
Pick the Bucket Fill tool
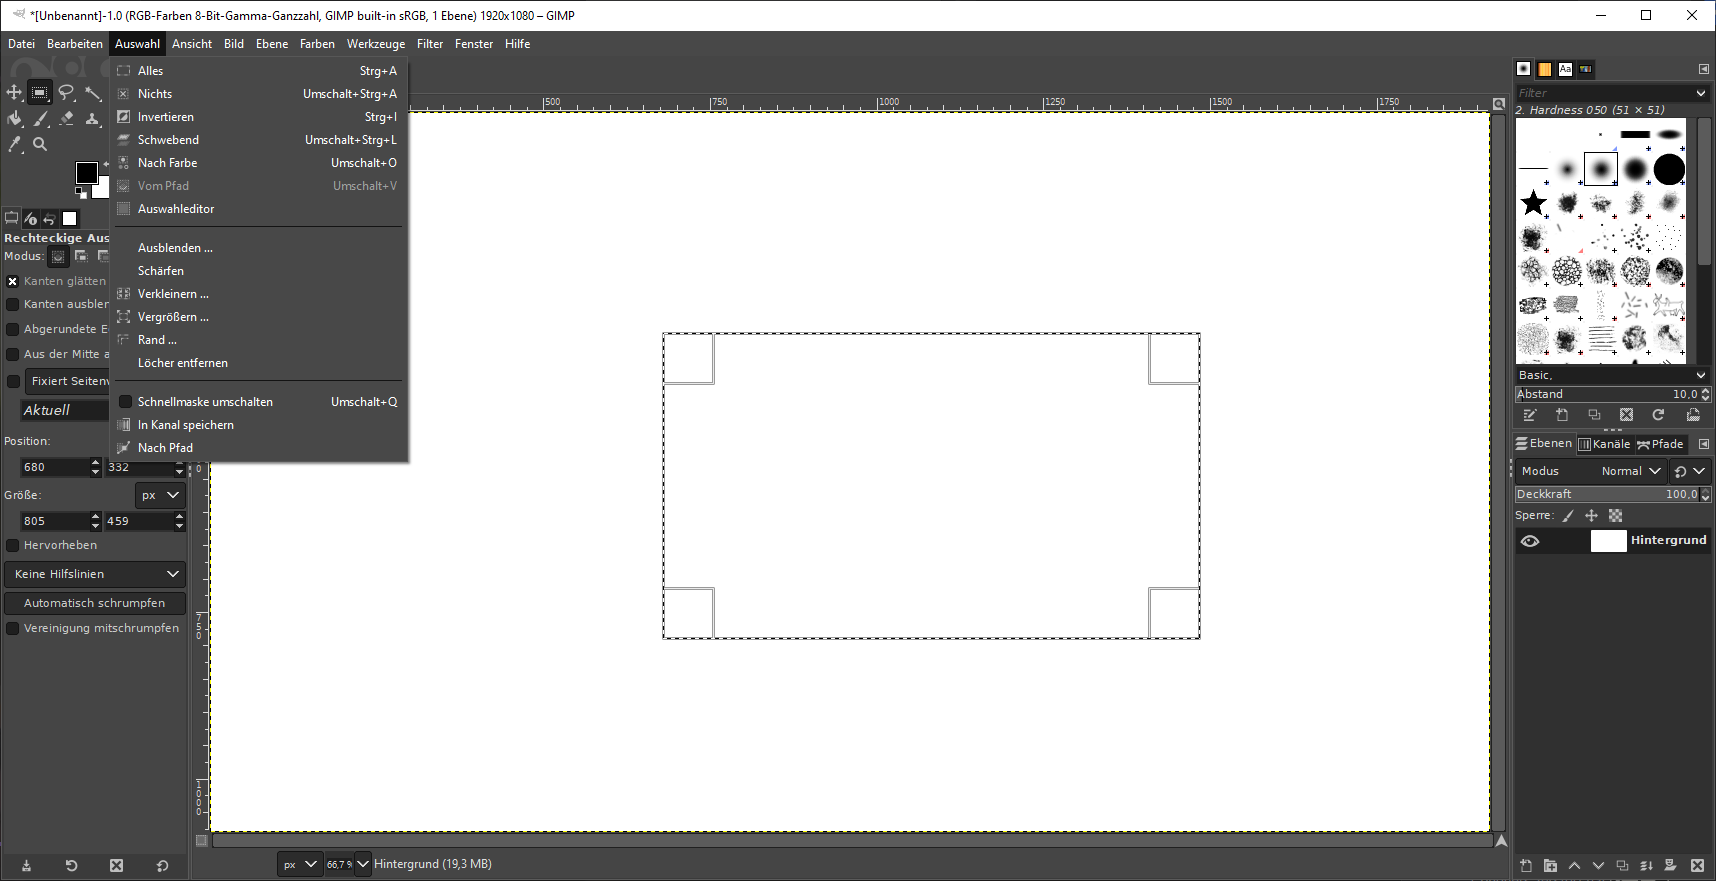pyautogui.click(x=14, y=119)
